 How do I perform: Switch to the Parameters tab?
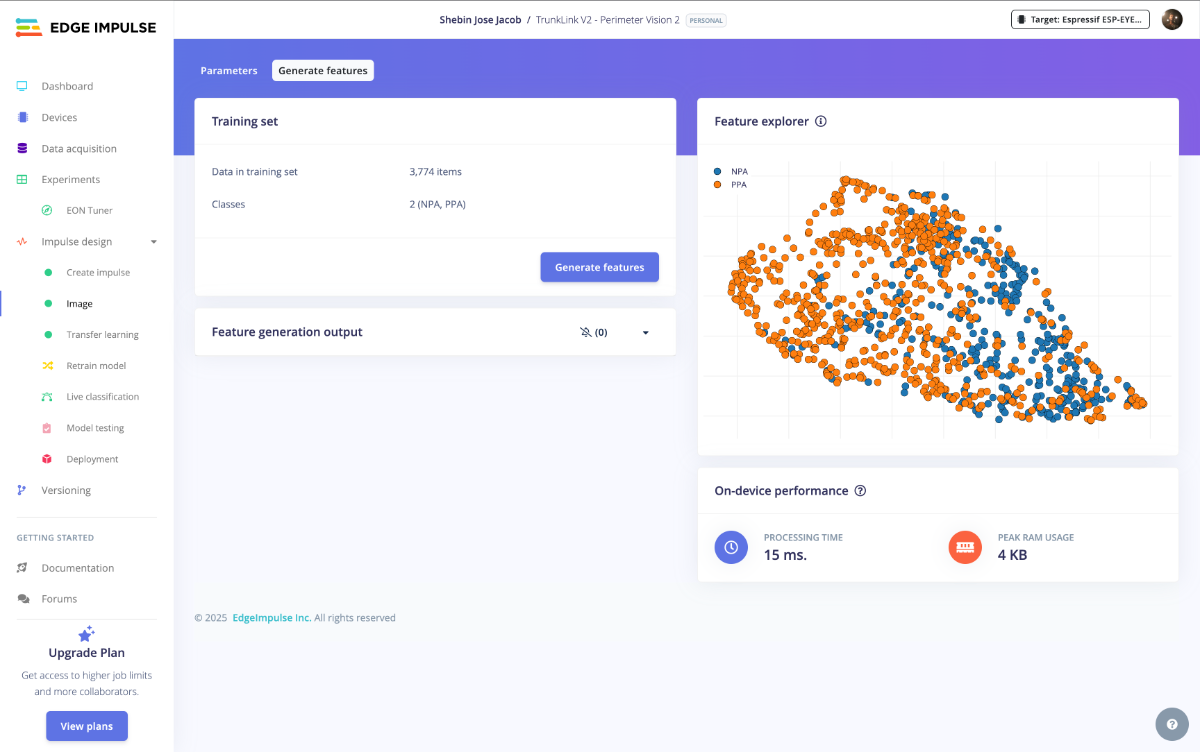[229, 71]
